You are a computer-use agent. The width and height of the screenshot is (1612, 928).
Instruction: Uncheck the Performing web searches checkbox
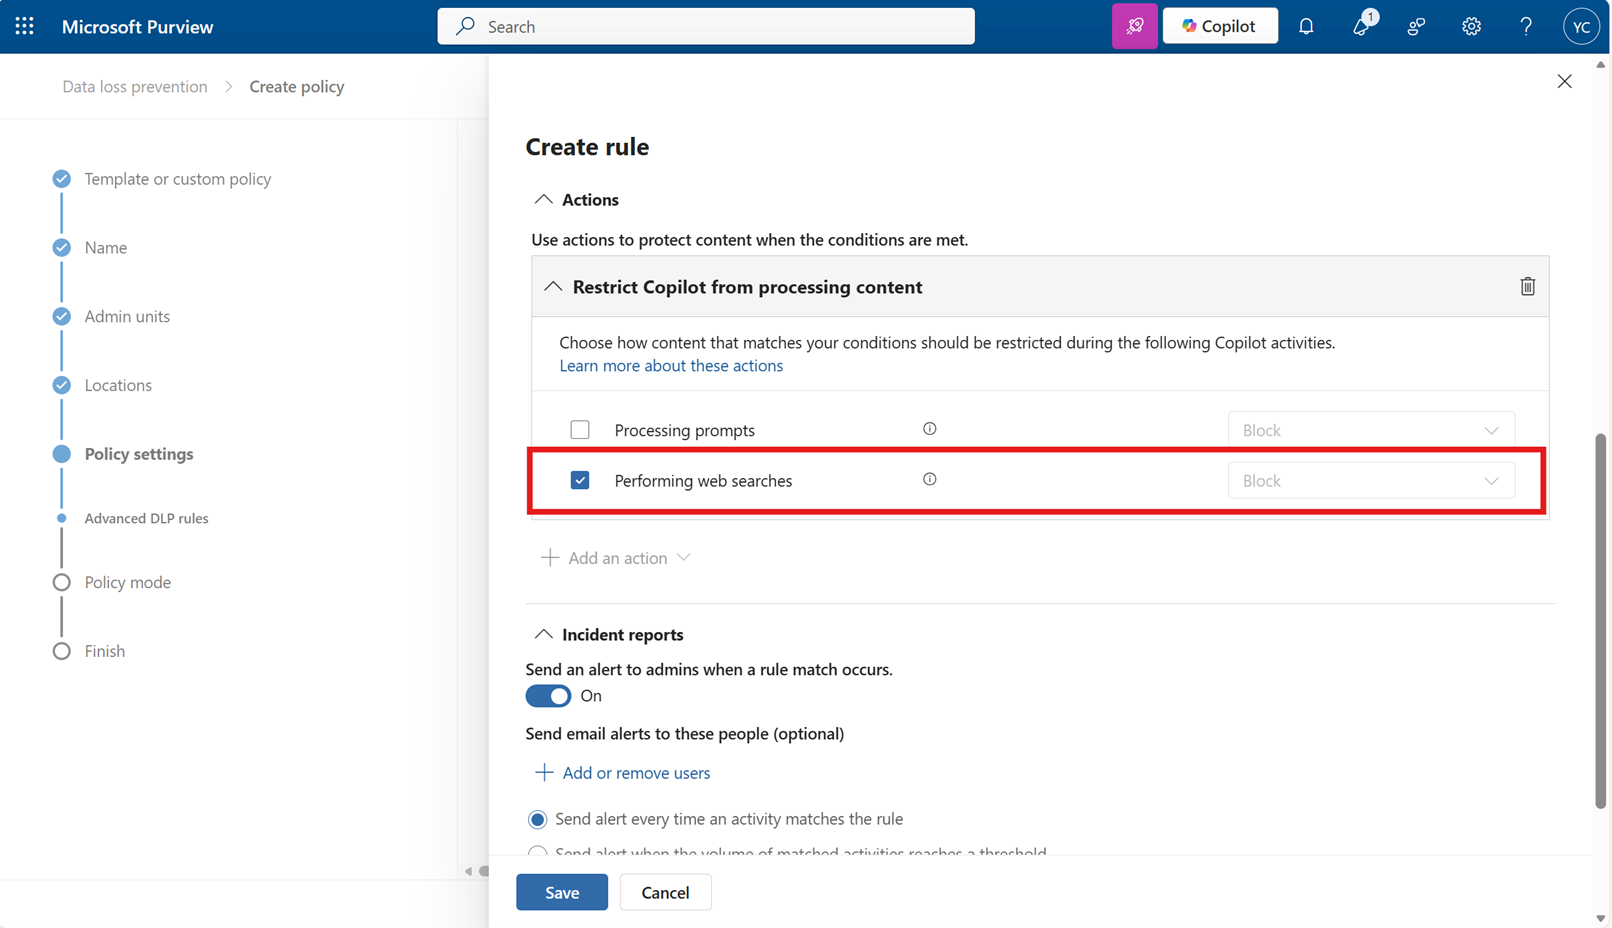point(580,480)
